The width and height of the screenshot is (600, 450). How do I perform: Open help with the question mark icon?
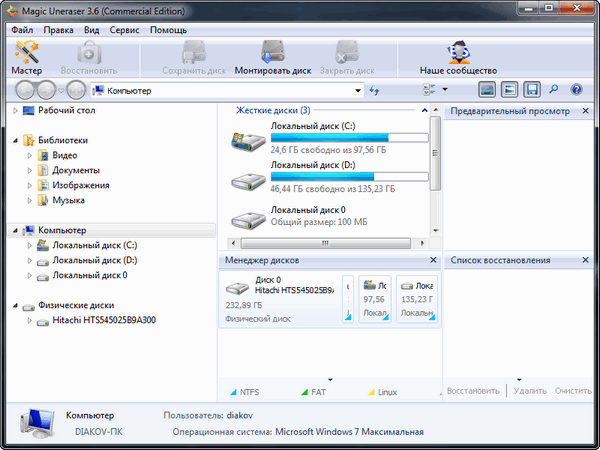576,90
